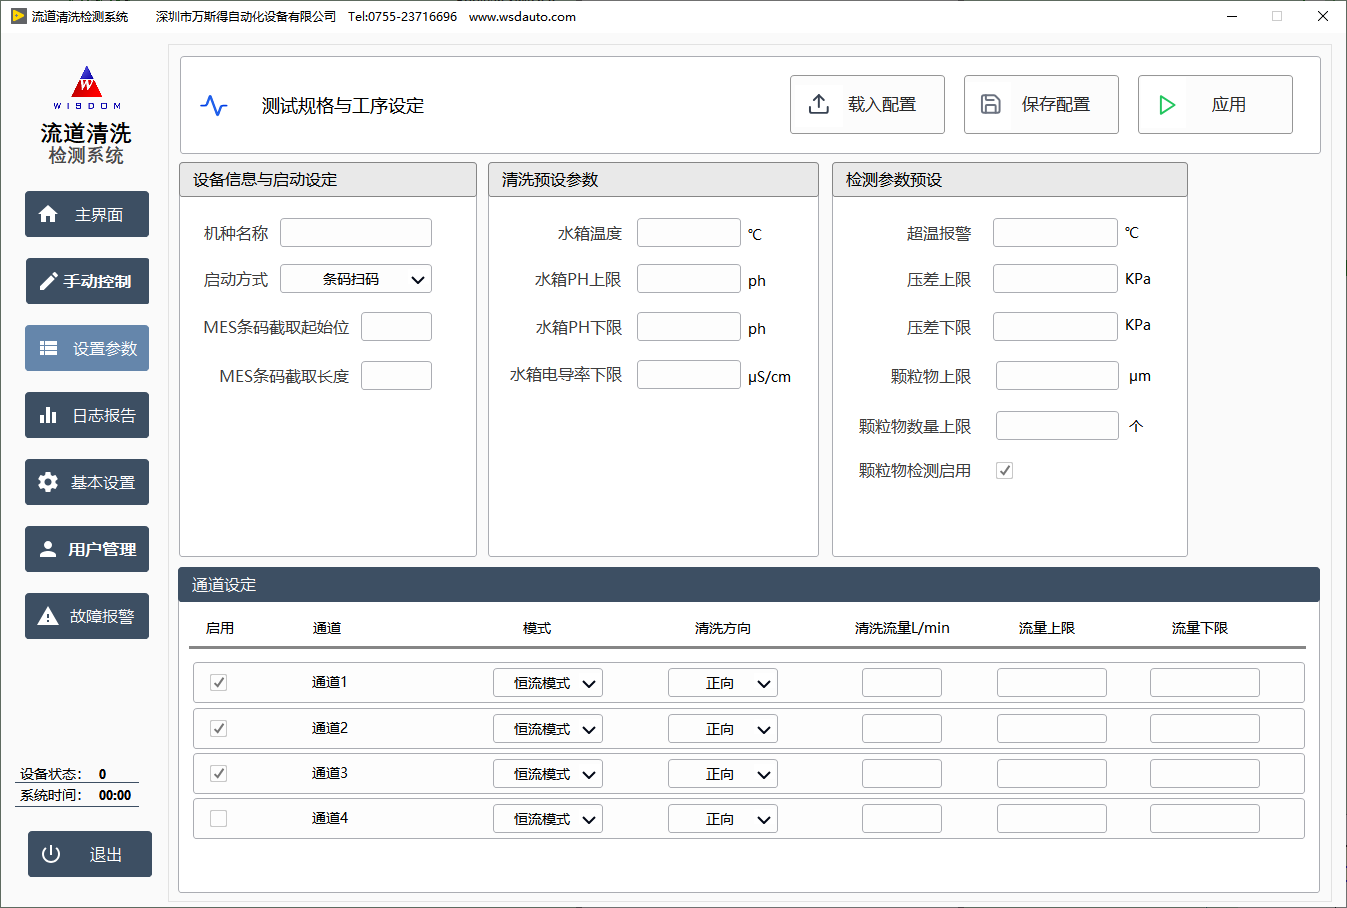Open the 通道3 清洗方向 dropdown

click(723, 774)
